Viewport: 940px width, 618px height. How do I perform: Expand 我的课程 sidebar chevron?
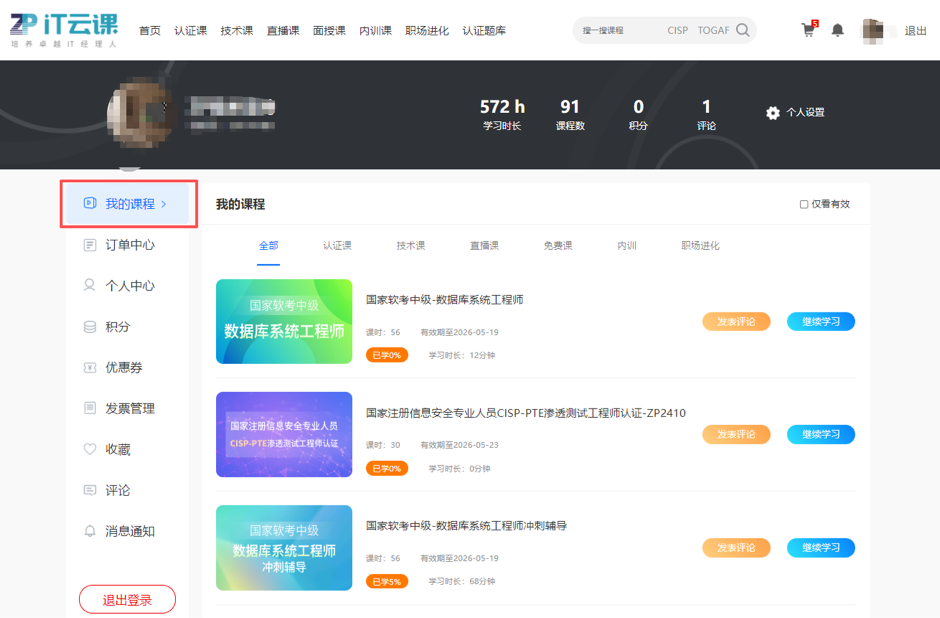coord(164,204)
